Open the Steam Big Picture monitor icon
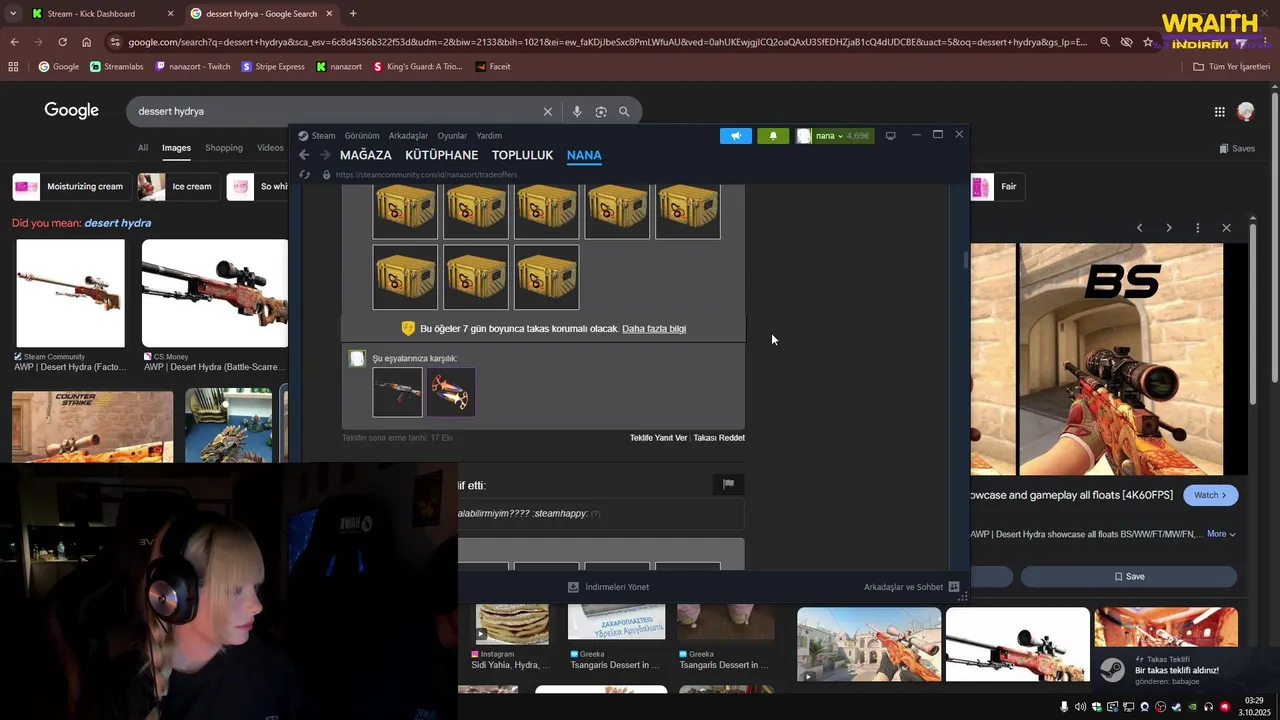This screenshot has height=720, width=1280. tap(890, 136)
